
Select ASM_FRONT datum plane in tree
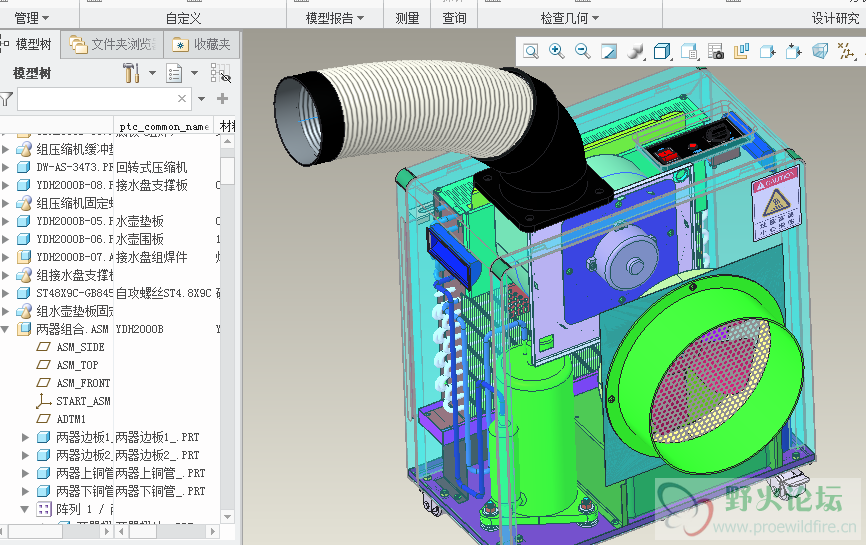click(83, 383)
